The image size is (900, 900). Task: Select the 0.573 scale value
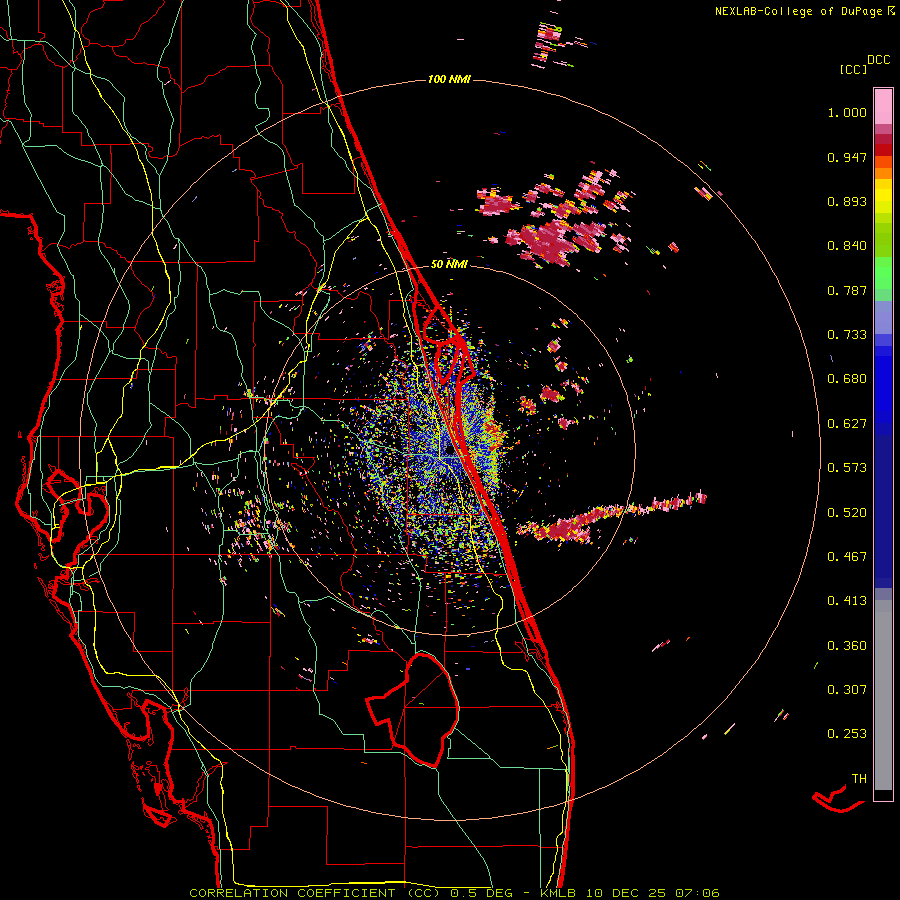[847, 468]
